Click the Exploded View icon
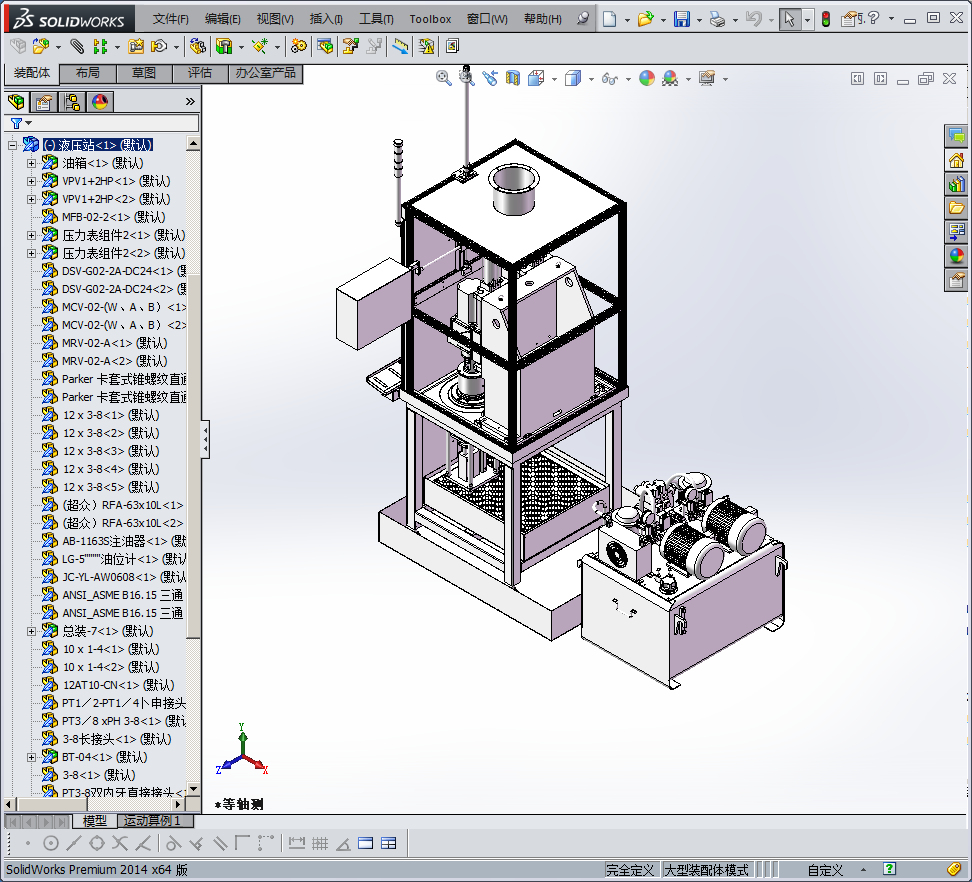The image size is (972, 882). coord(351,46)
